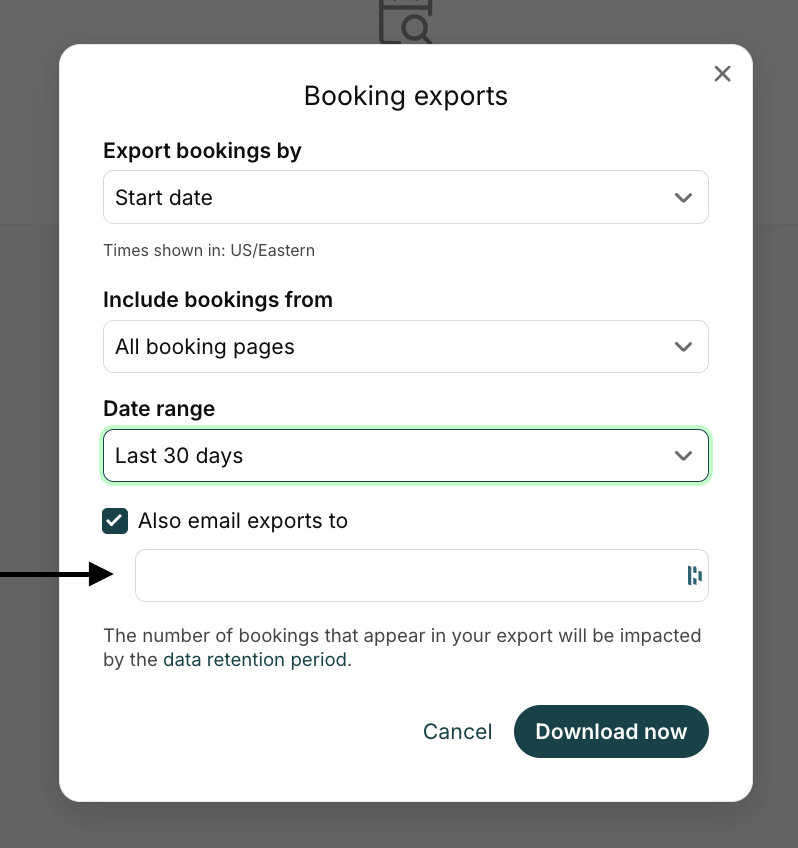Click the Dashlane icon in email field
Screen dimensions: 798x848
[x=694, y=575]
